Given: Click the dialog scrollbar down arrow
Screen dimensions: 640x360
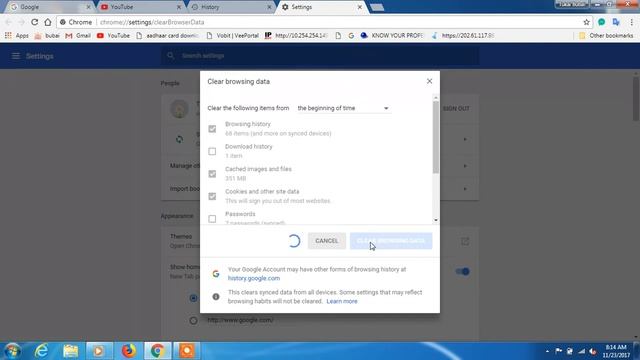Looking at the screenshot, I should [436, 220].
